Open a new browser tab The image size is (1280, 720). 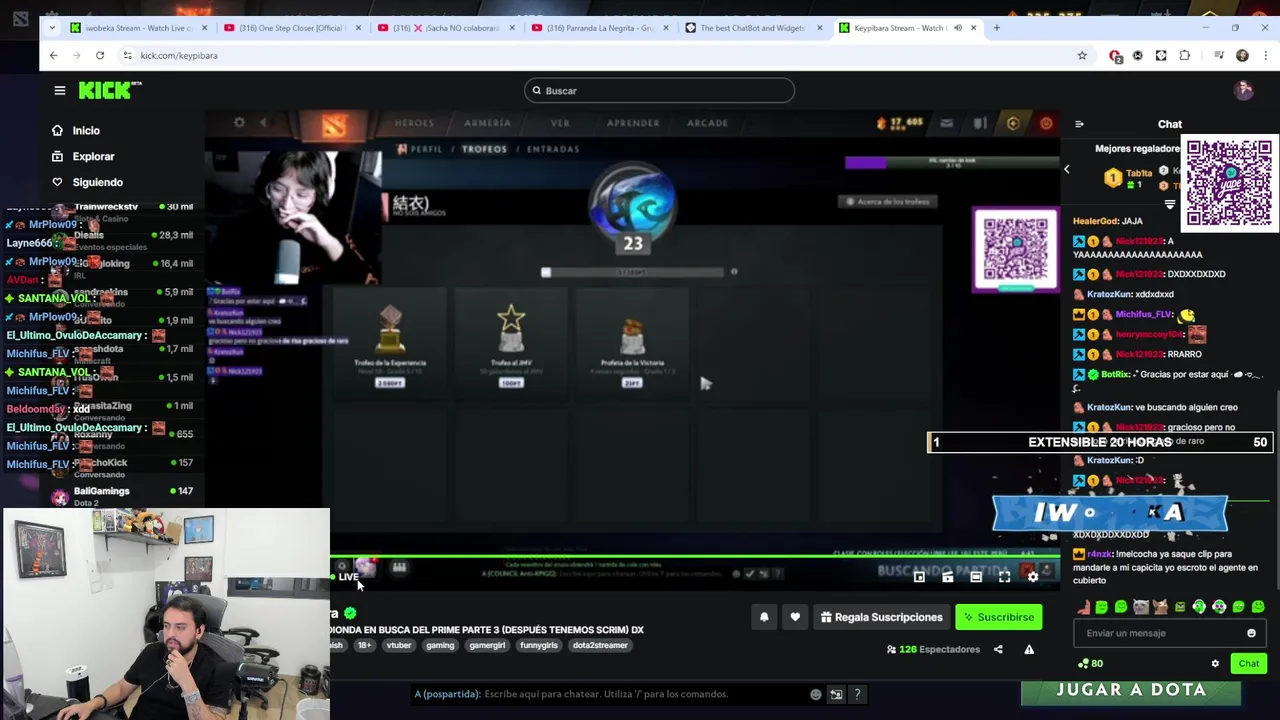coord(996,28)
